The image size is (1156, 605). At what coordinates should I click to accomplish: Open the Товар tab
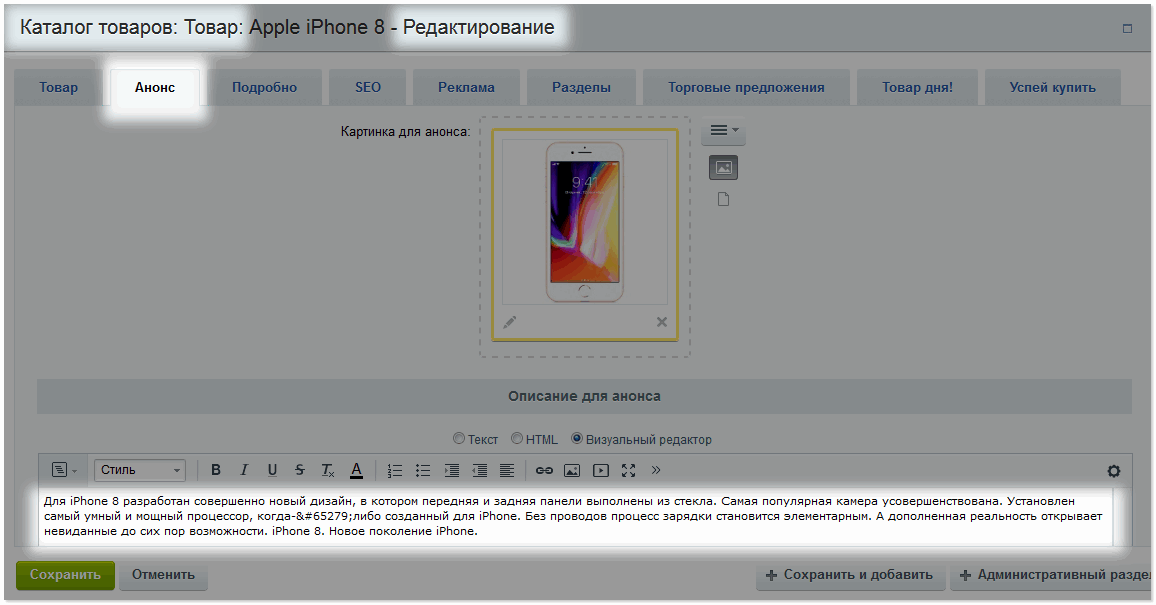coord(58,87)
